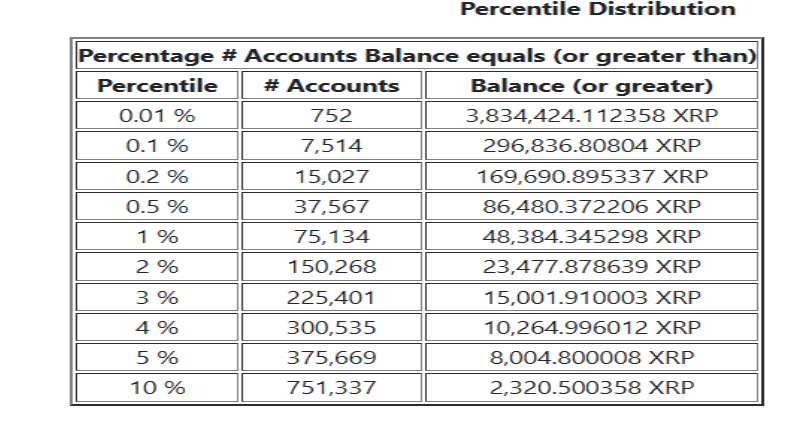Select the Percentile column header
The width and height of the screenshot is (790, 426).
[x=157, y=85]
